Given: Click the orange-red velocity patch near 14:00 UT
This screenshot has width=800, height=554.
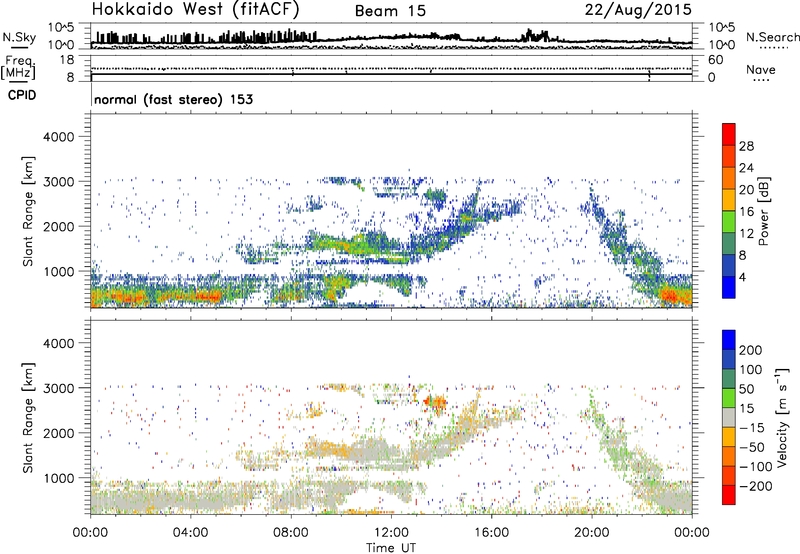Looking at the screenshot, I should pyautogui.click(x=435, y=402).
